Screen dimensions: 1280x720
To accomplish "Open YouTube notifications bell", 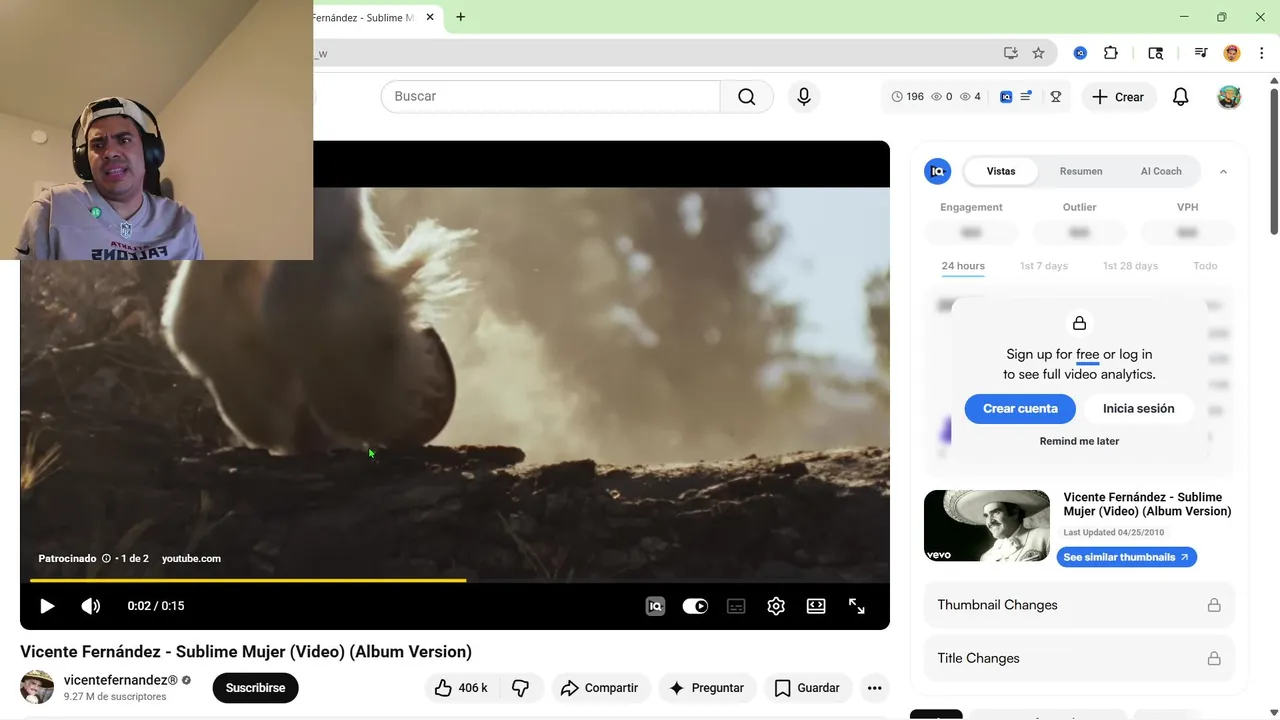I will 1181,97.
